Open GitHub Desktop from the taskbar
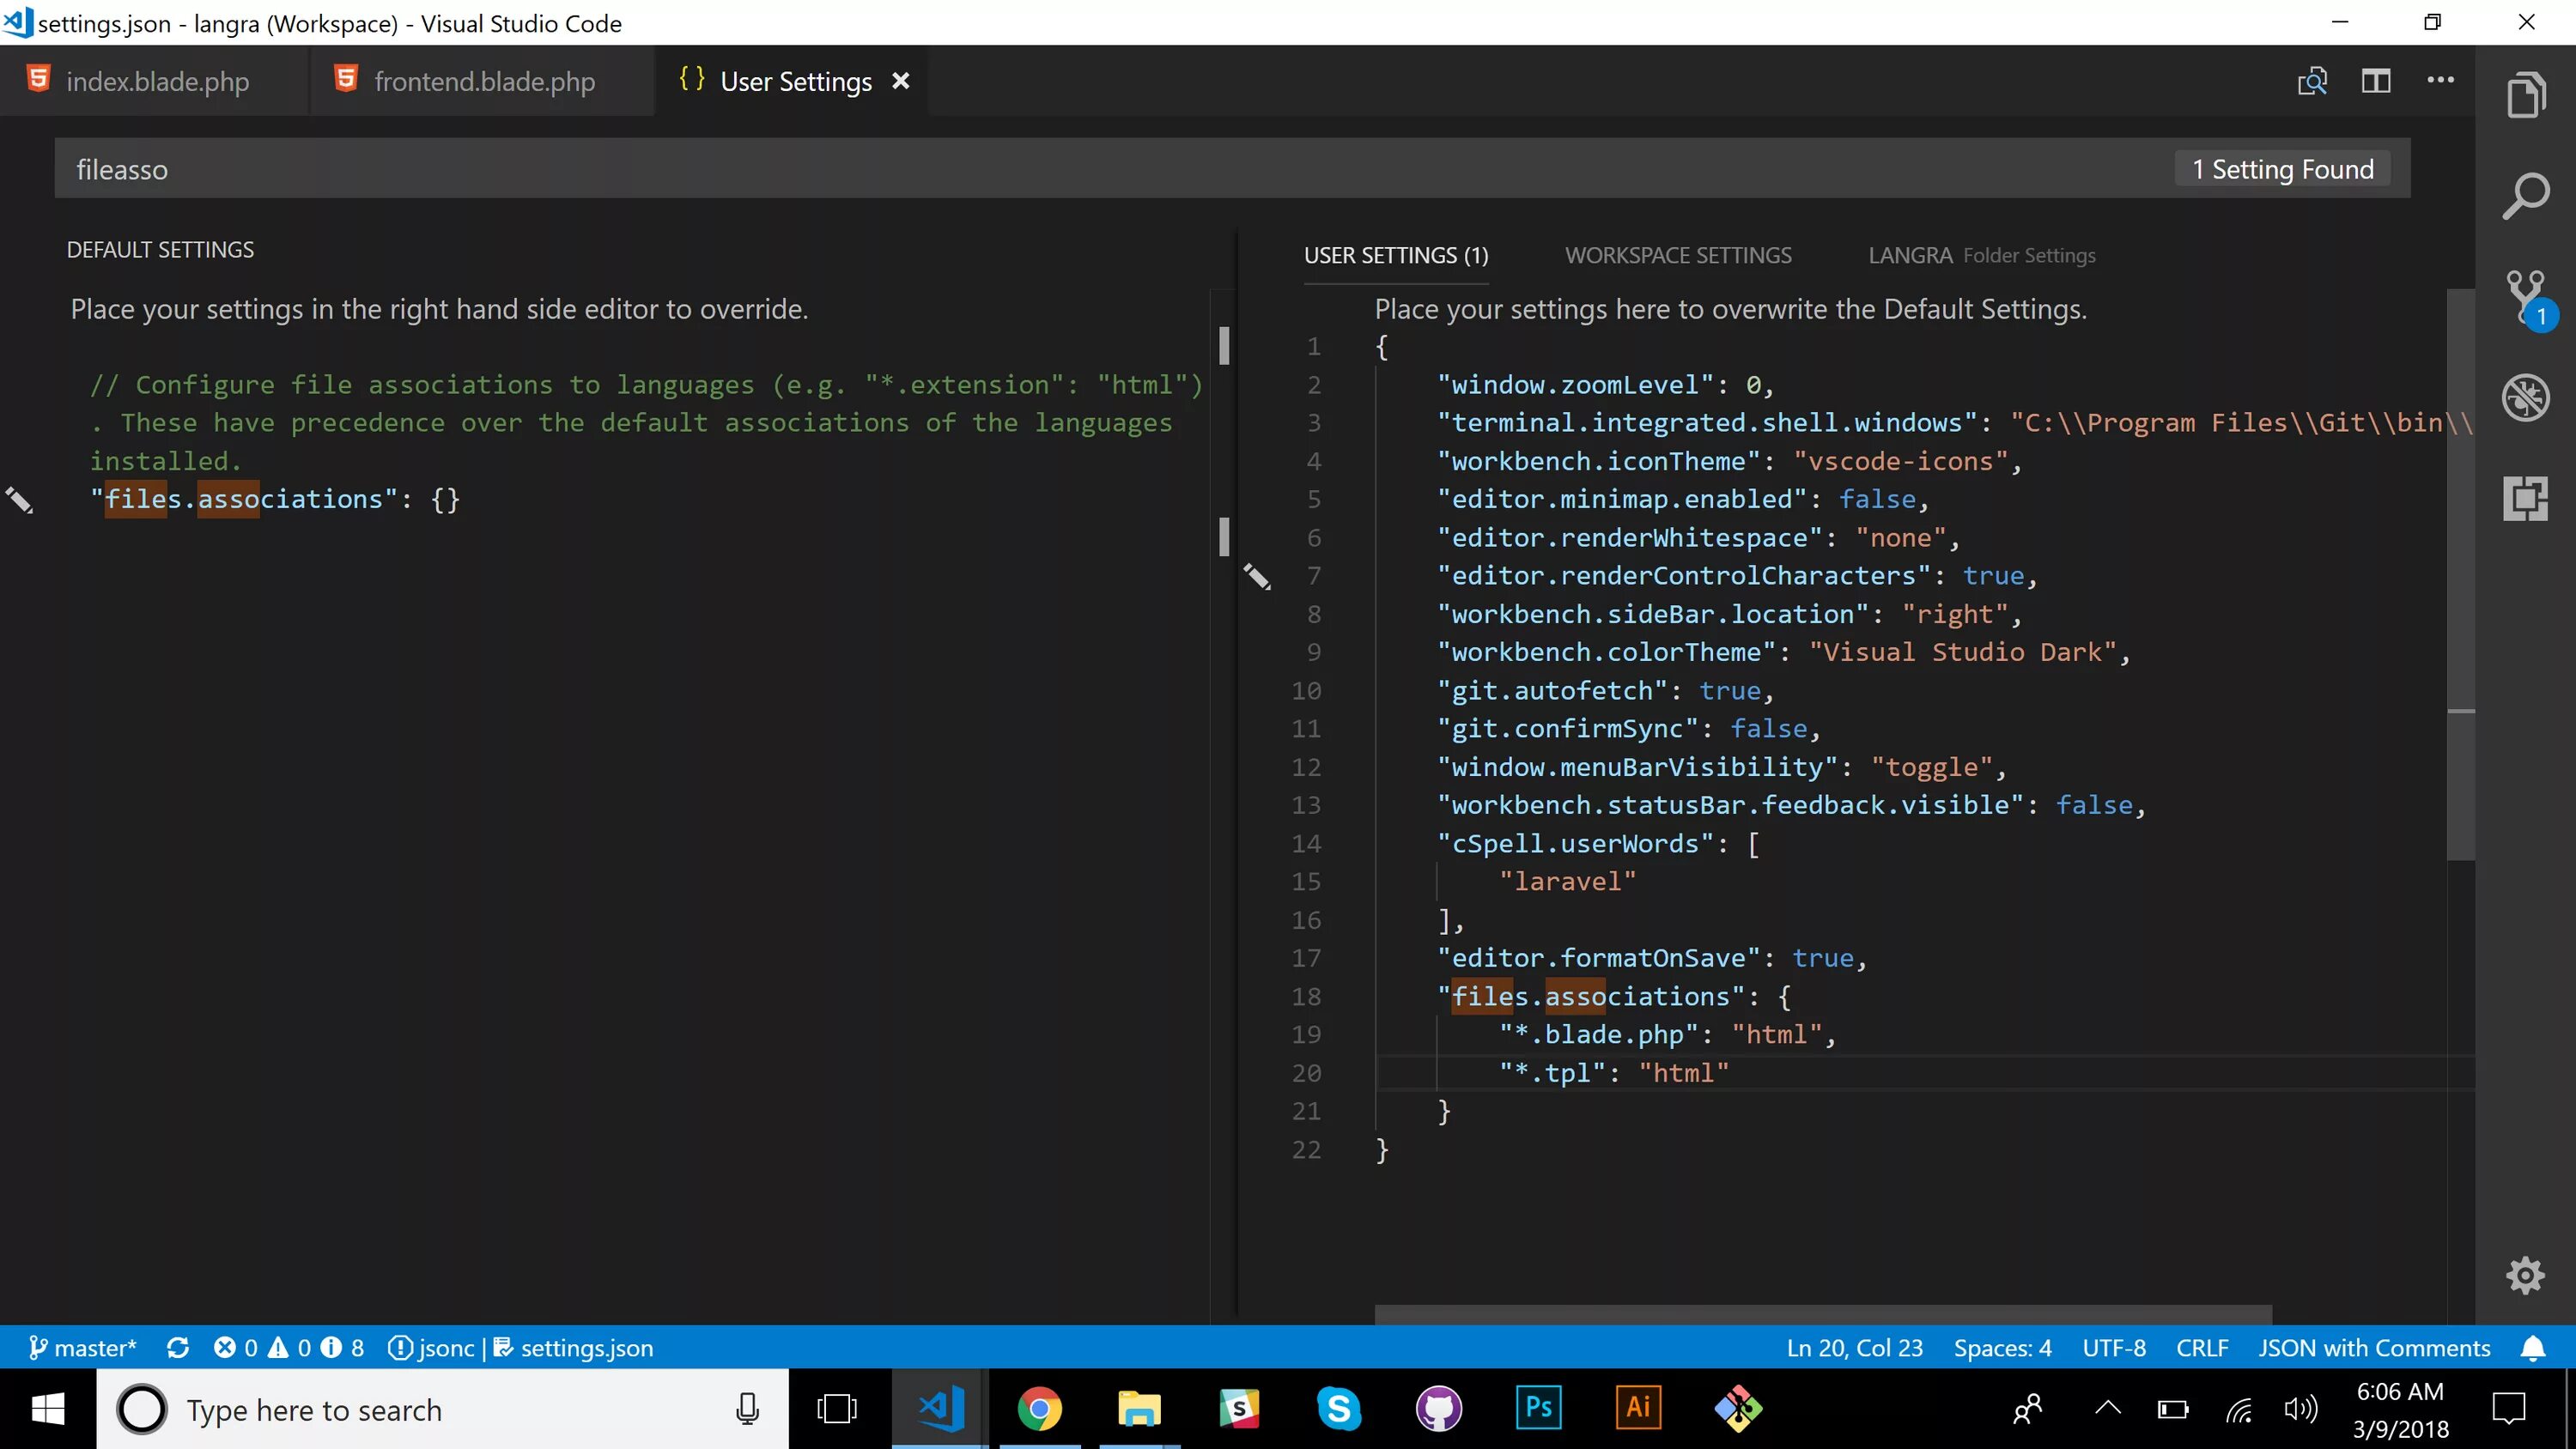Image resolution: width=2576 pixels, height=1449 pixels. coord(1439,1409)
